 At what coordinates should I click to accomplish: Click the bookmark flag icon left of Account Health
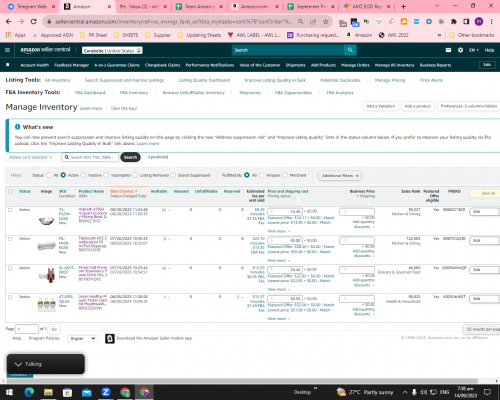[8, 65]
